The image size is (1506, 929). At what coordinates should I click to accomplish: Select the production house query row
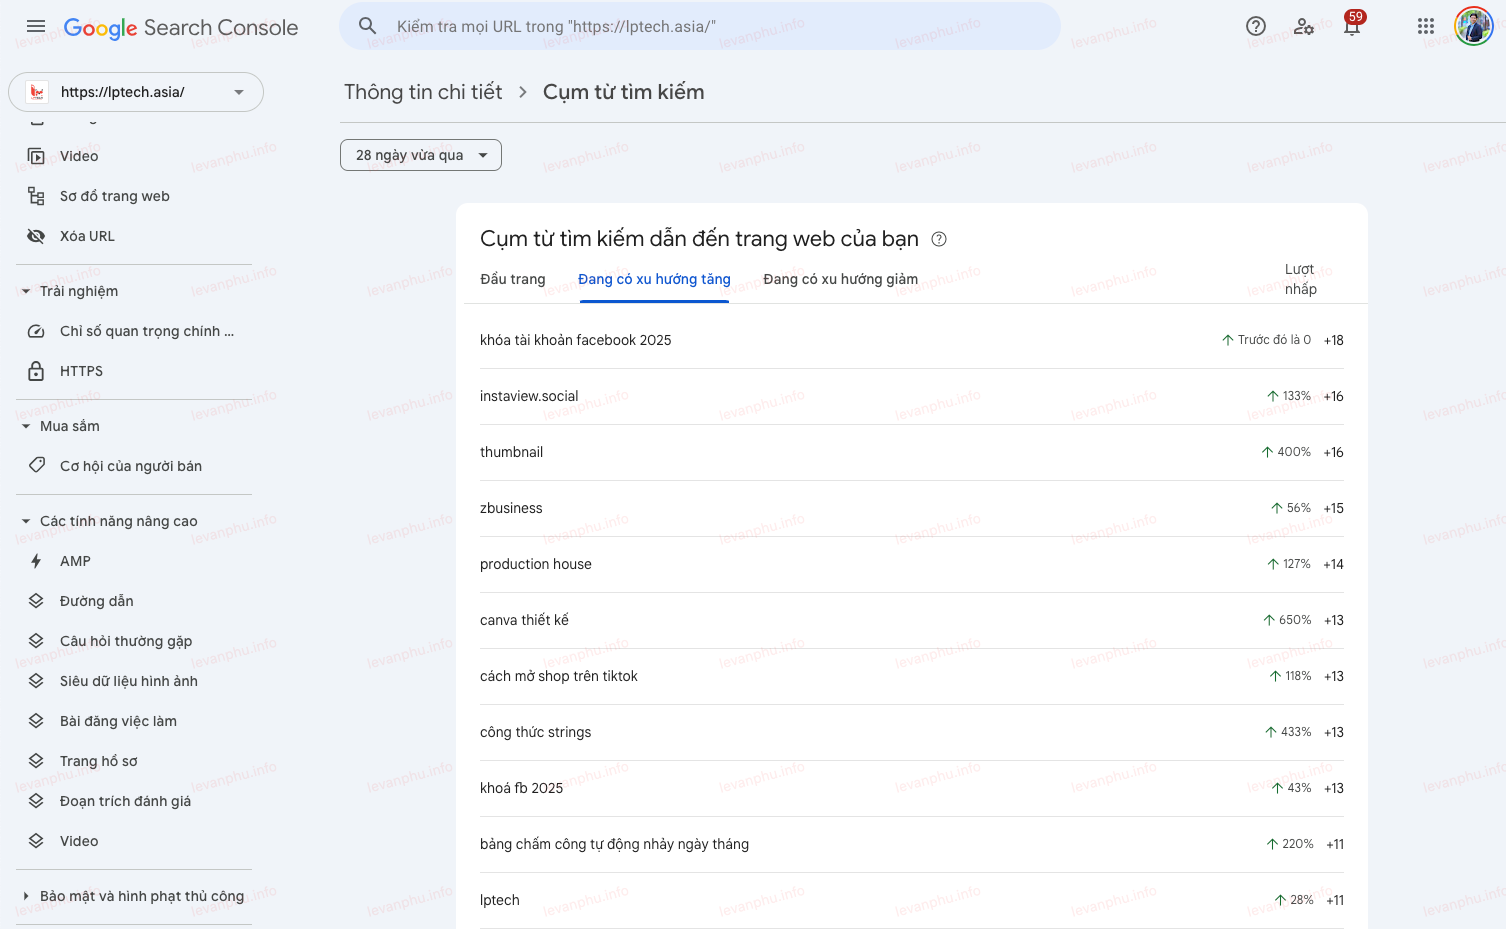click(x=912, y=564)
